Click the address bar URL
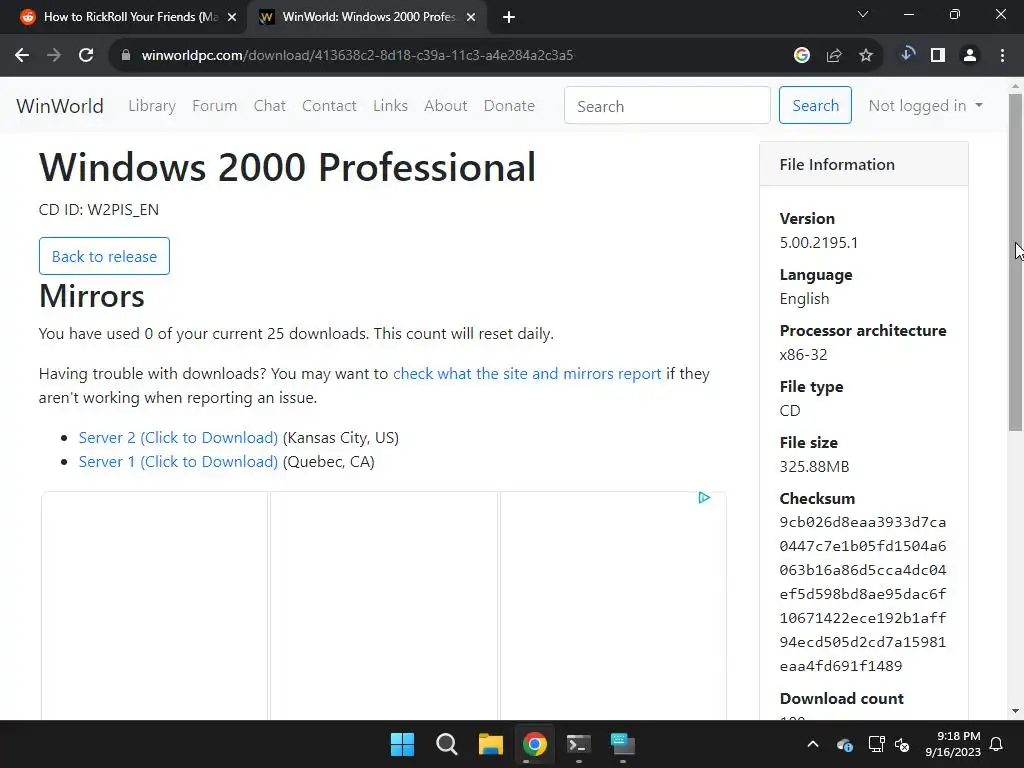The width and height of the screenshot is (1024, 768). pyautogui.click(x=358, y=56)
